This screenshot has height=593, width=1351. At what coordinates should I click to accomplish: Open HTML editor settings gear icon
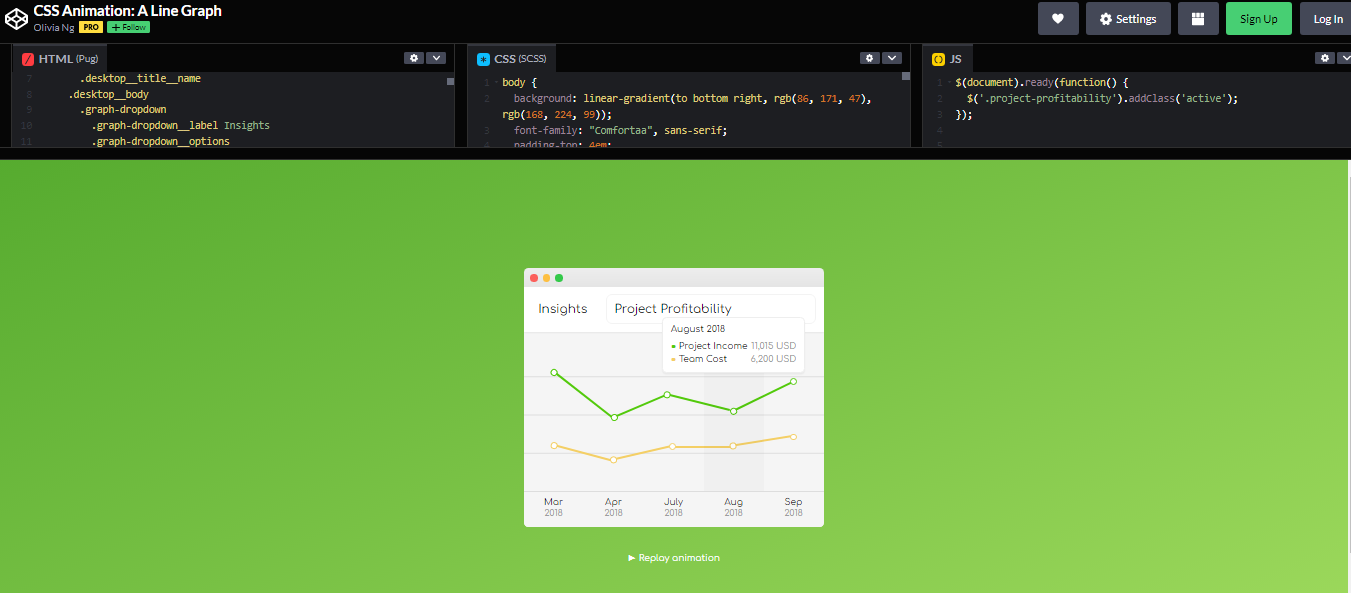[414, 58]
